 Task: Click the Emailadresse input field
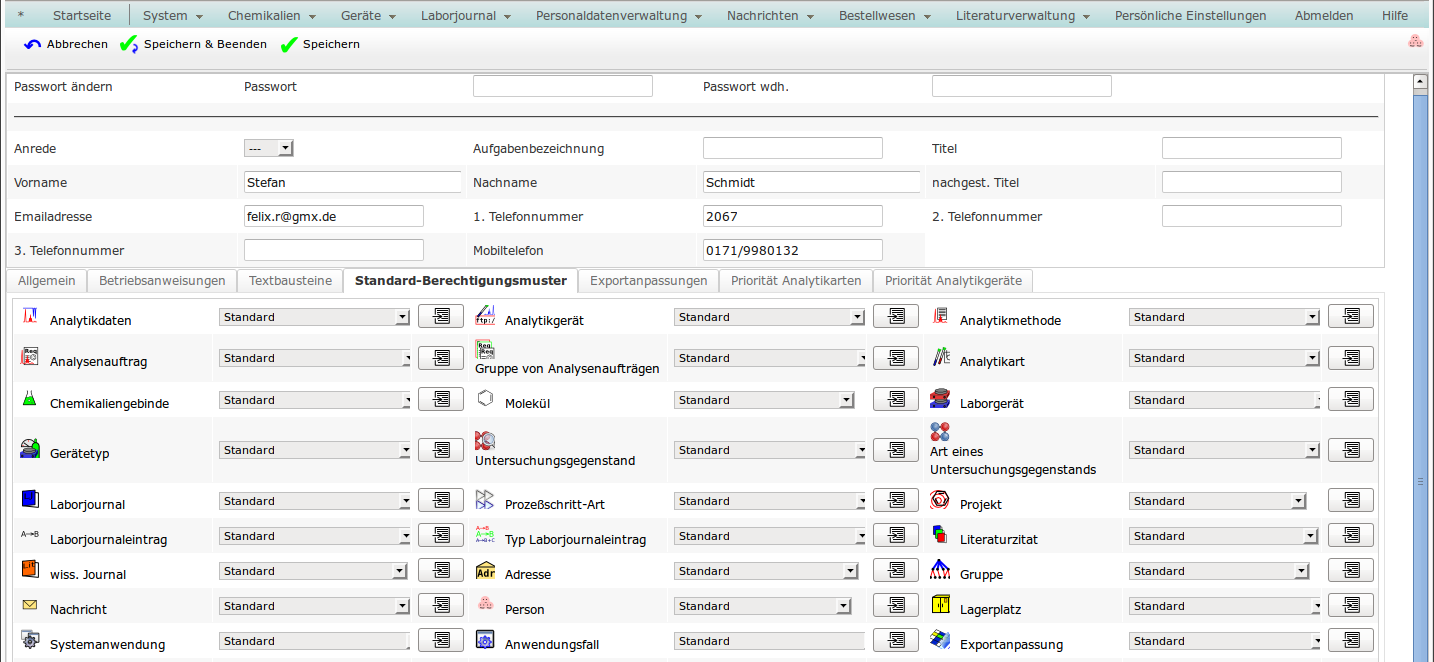(333, 216)
